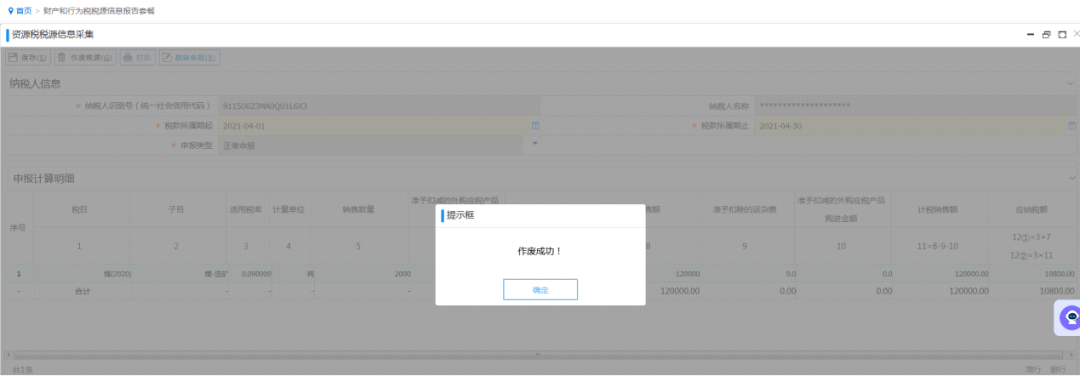Restore the 资源税税源信息采集 panel window
This screenshot has height=376, width=1080.
pyautogui.click(x=1046, y=34)
